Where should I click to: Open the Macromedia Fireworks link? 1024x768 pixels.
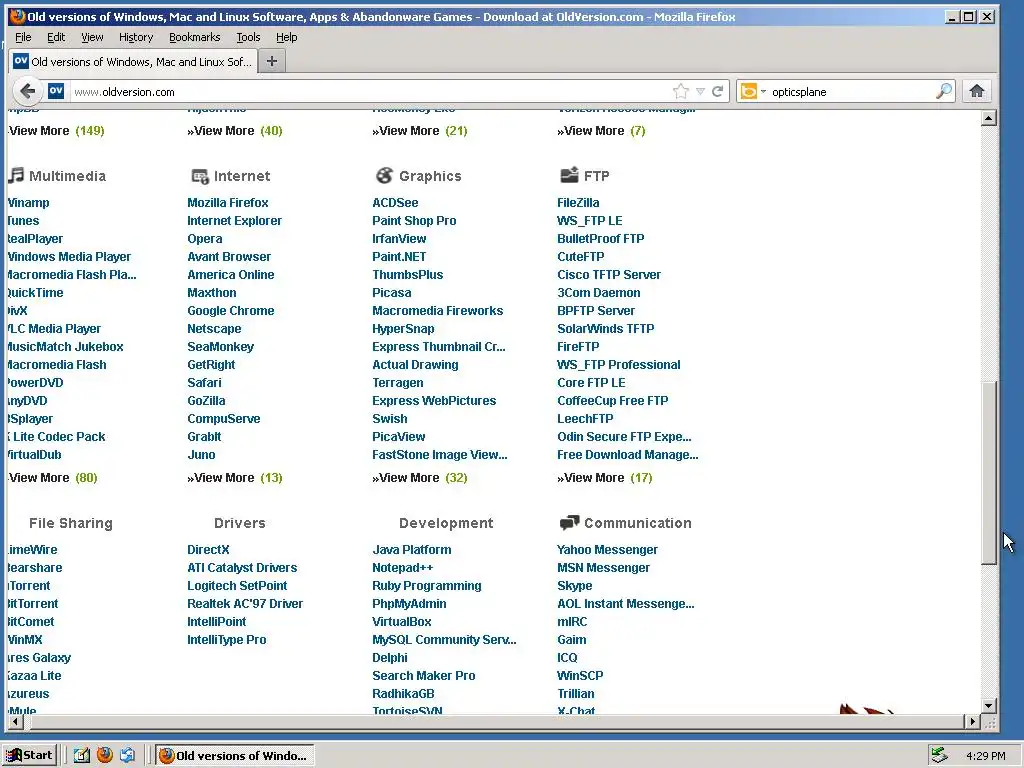pos(438,311)
